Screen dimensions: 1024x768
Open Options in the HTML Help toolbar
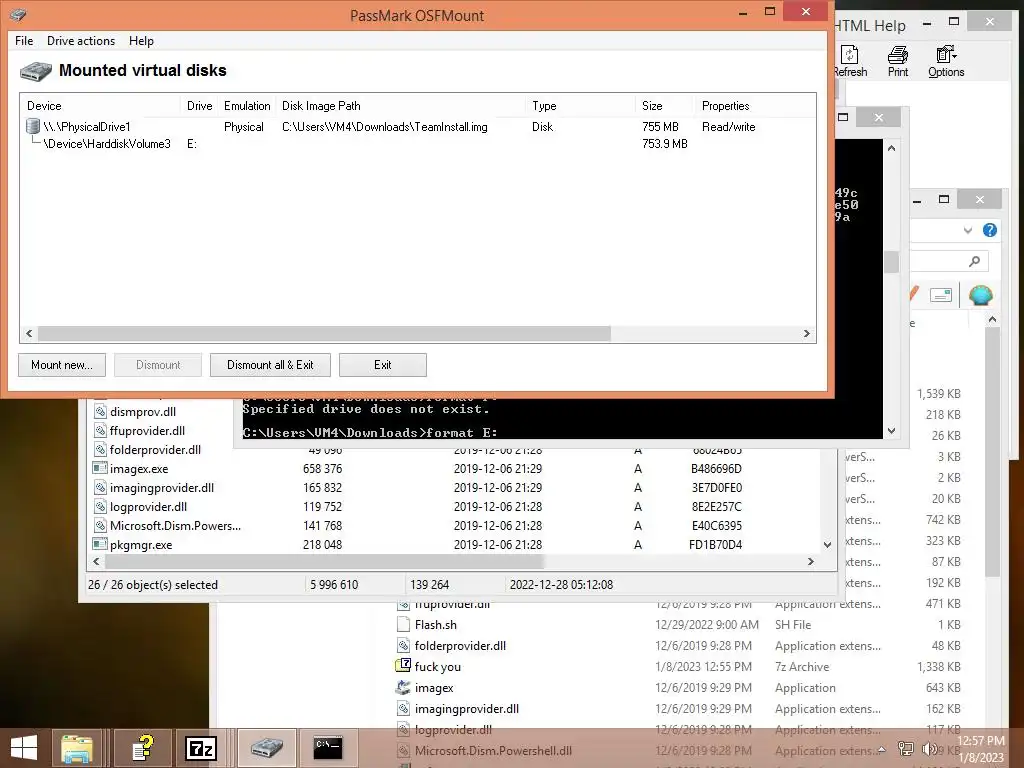(x=946, y=62)
